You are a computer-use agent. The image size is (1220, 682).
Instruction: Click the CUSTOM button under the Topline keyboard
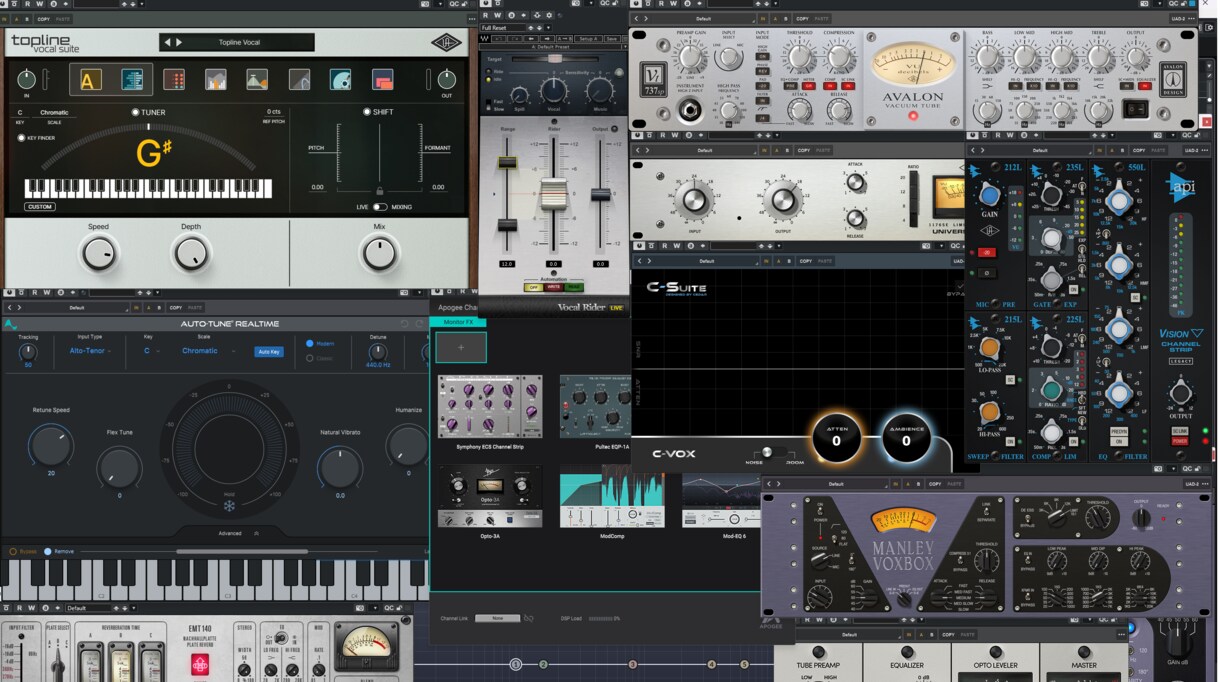pos(40,207)
